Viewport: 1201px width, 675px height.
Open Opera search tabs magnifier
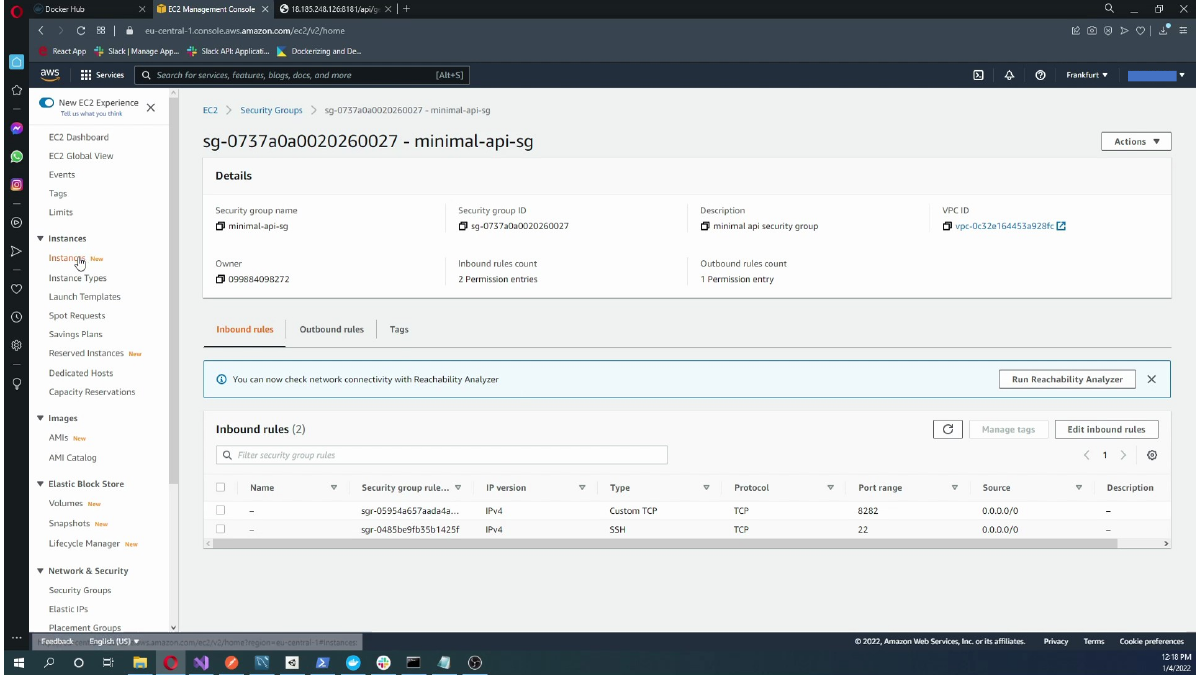point(1109,8)
